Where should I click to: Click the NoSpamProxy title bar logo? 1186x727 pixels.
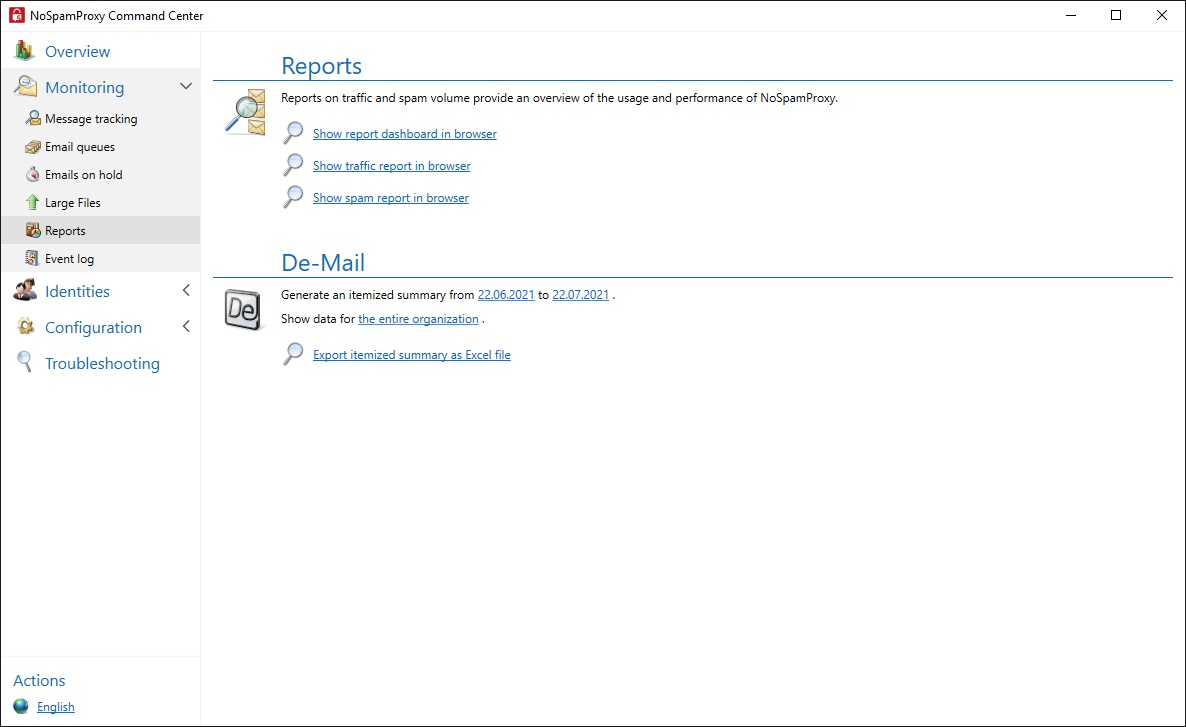(x=16, y=15)
